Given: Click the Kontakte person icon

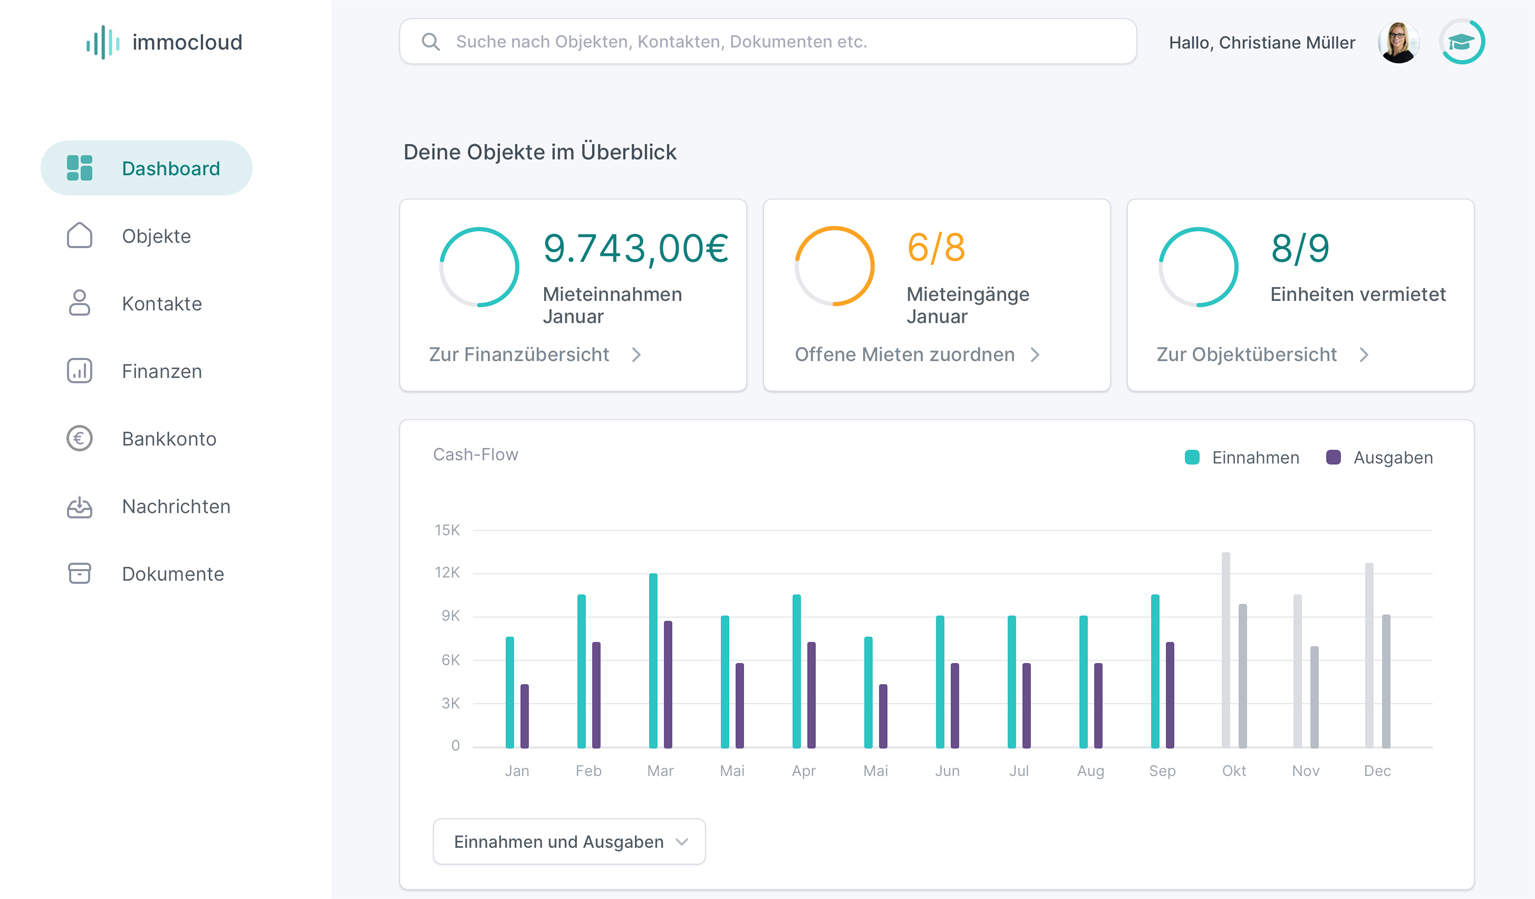Looking at the screenshot, I should pos(80,303).
